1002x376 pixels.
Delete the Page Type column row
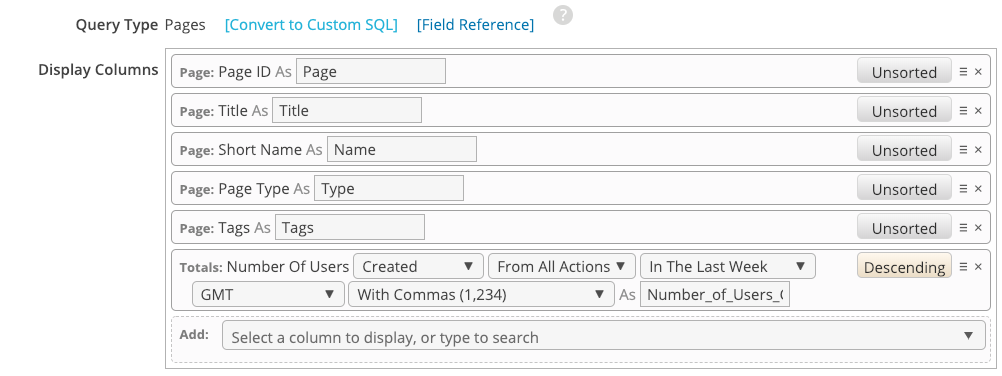(x=978, y=189)
